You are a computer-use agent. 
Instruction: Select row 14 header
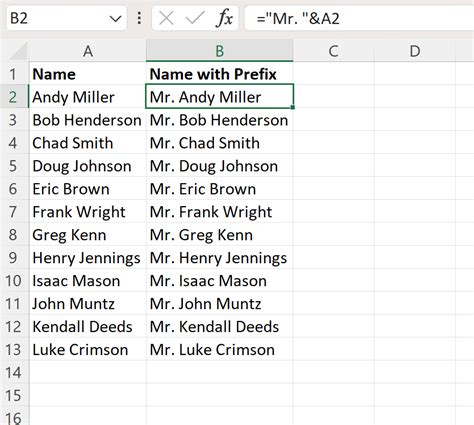13,373
